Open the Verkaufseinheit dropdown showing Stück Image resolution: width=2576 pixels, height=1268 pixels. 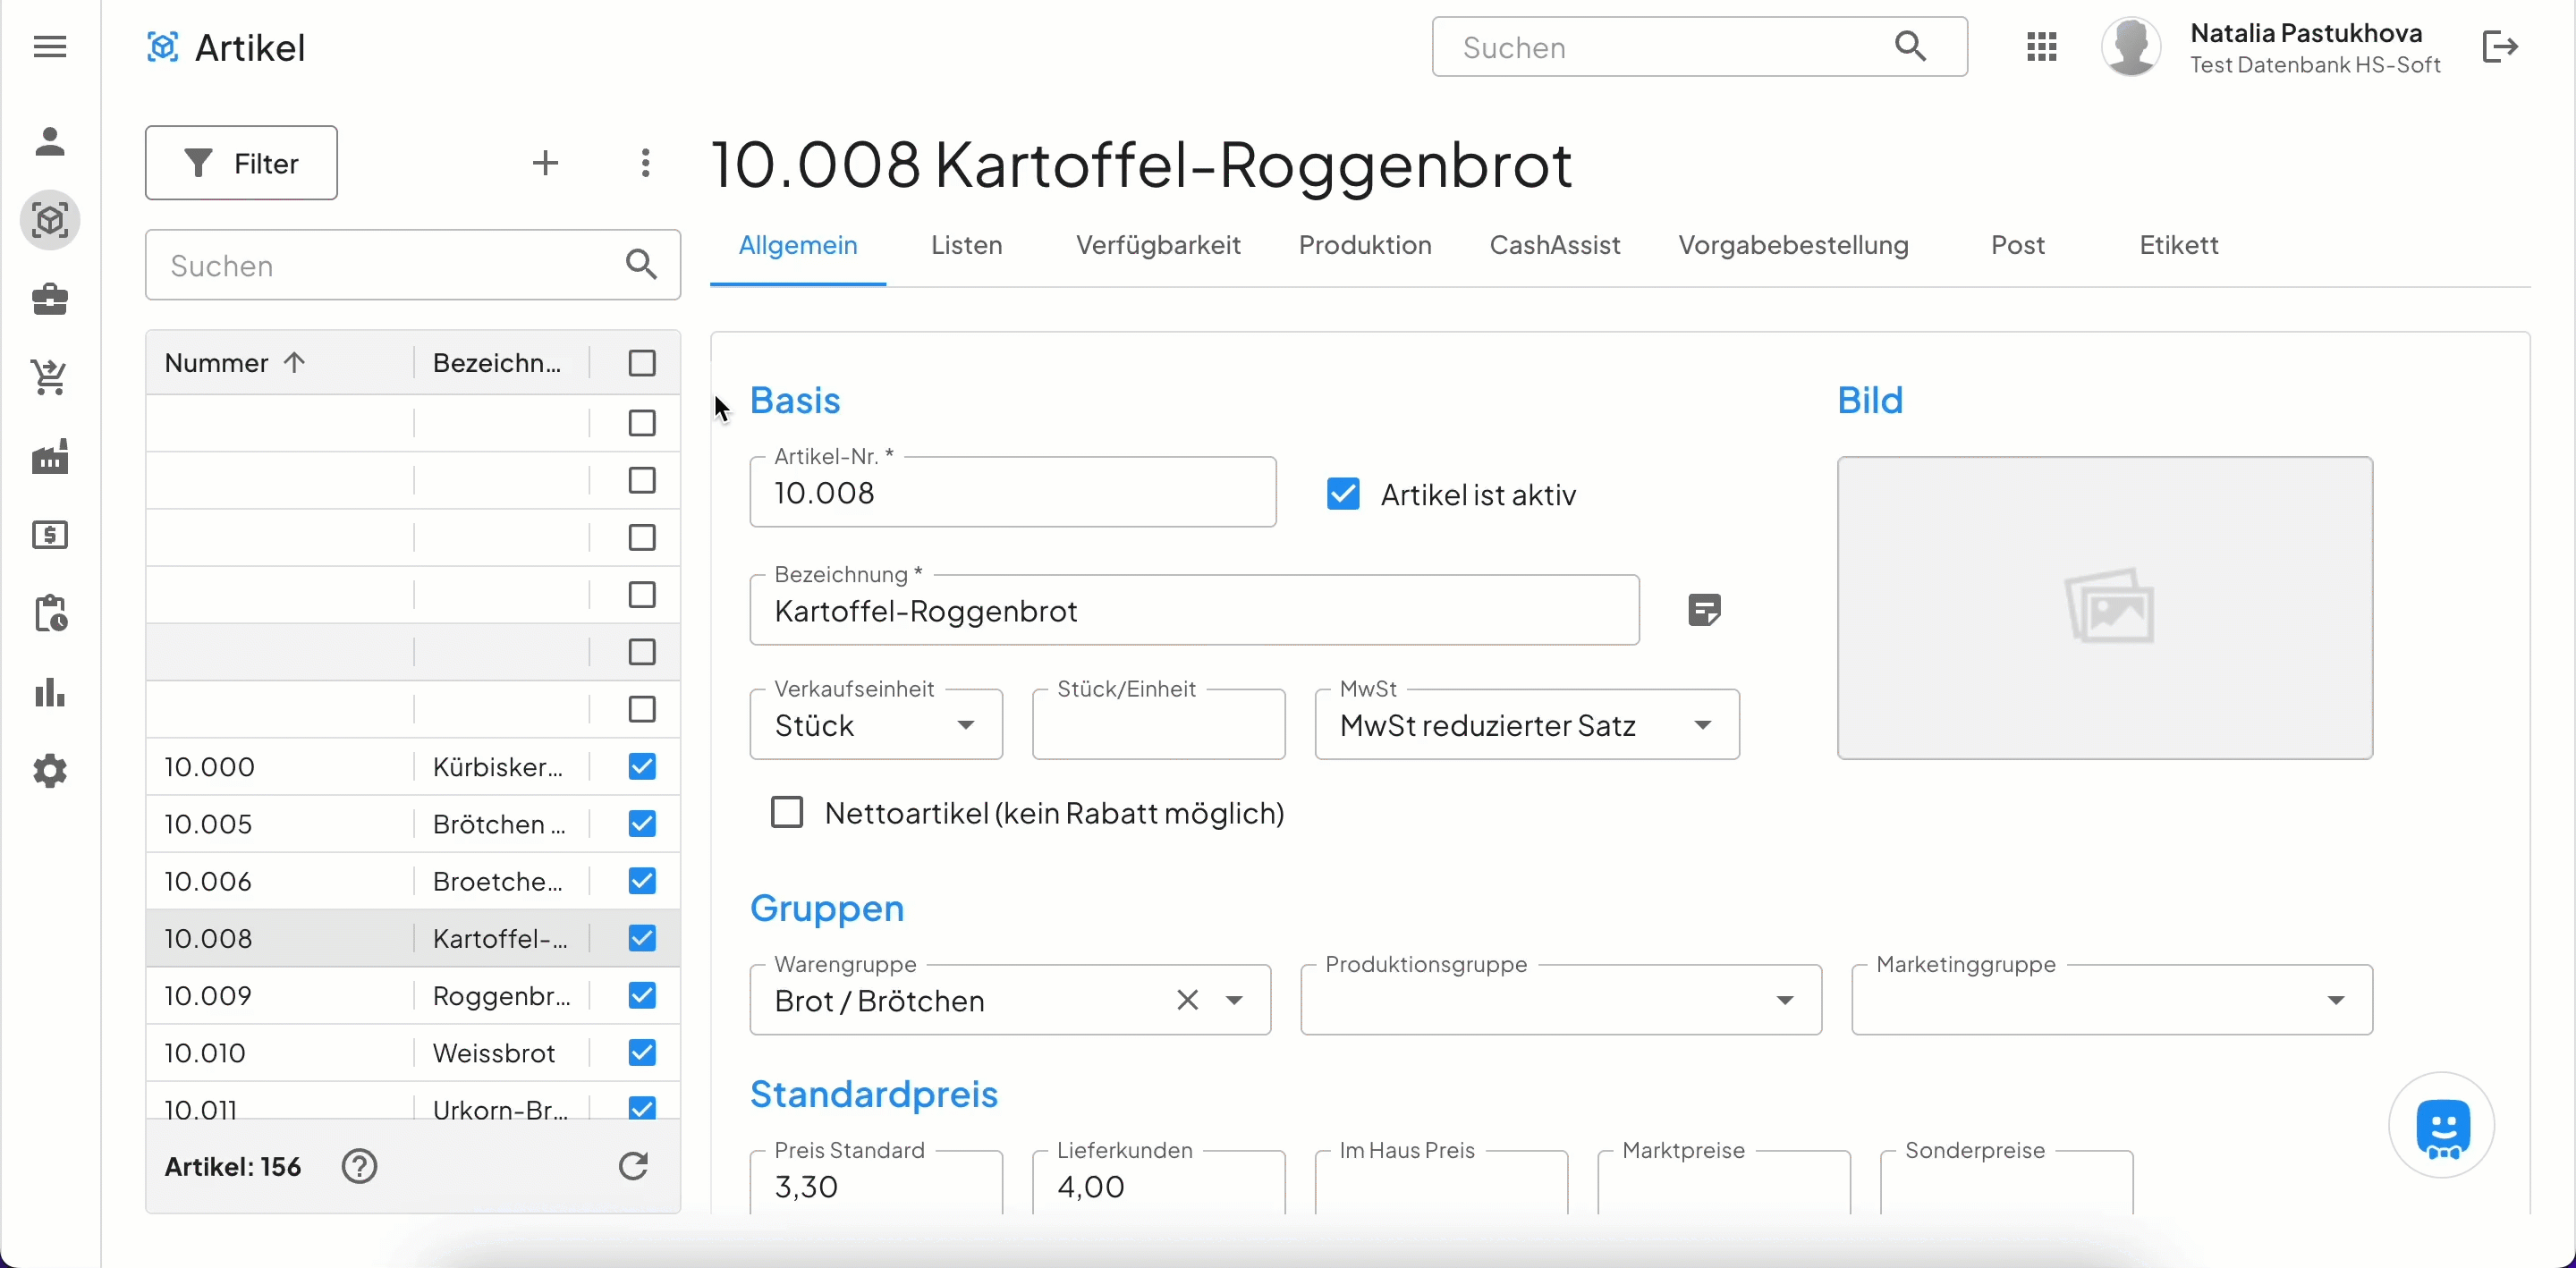tap(966, 725)
